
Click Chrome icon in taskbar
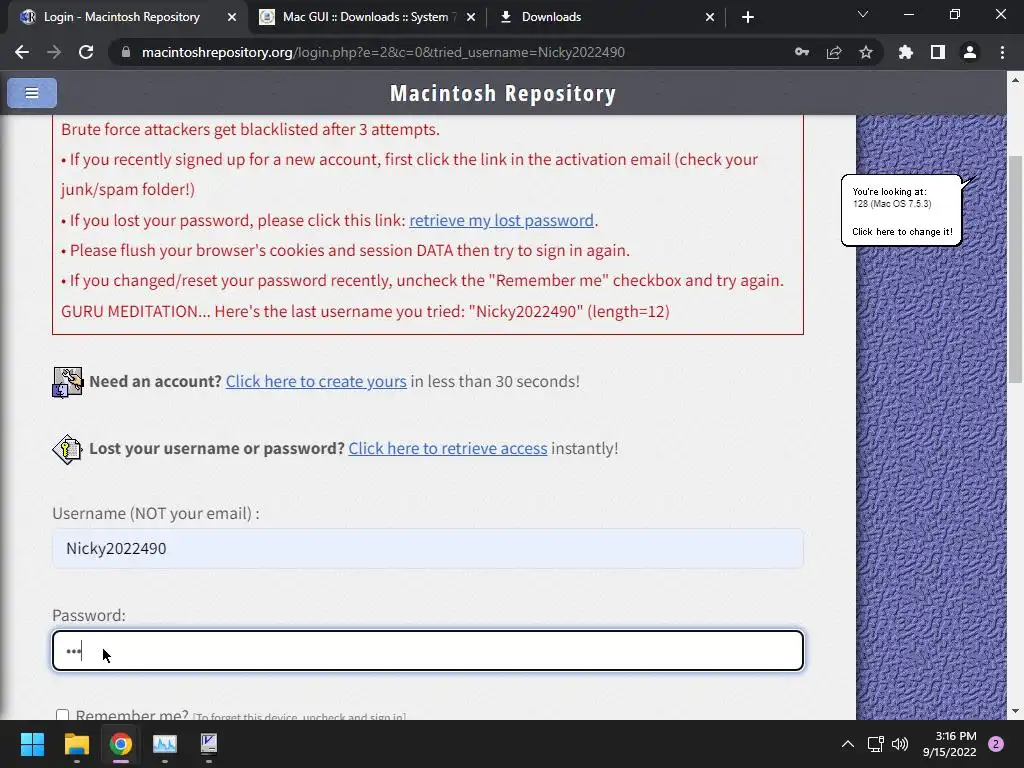point(121,744)
